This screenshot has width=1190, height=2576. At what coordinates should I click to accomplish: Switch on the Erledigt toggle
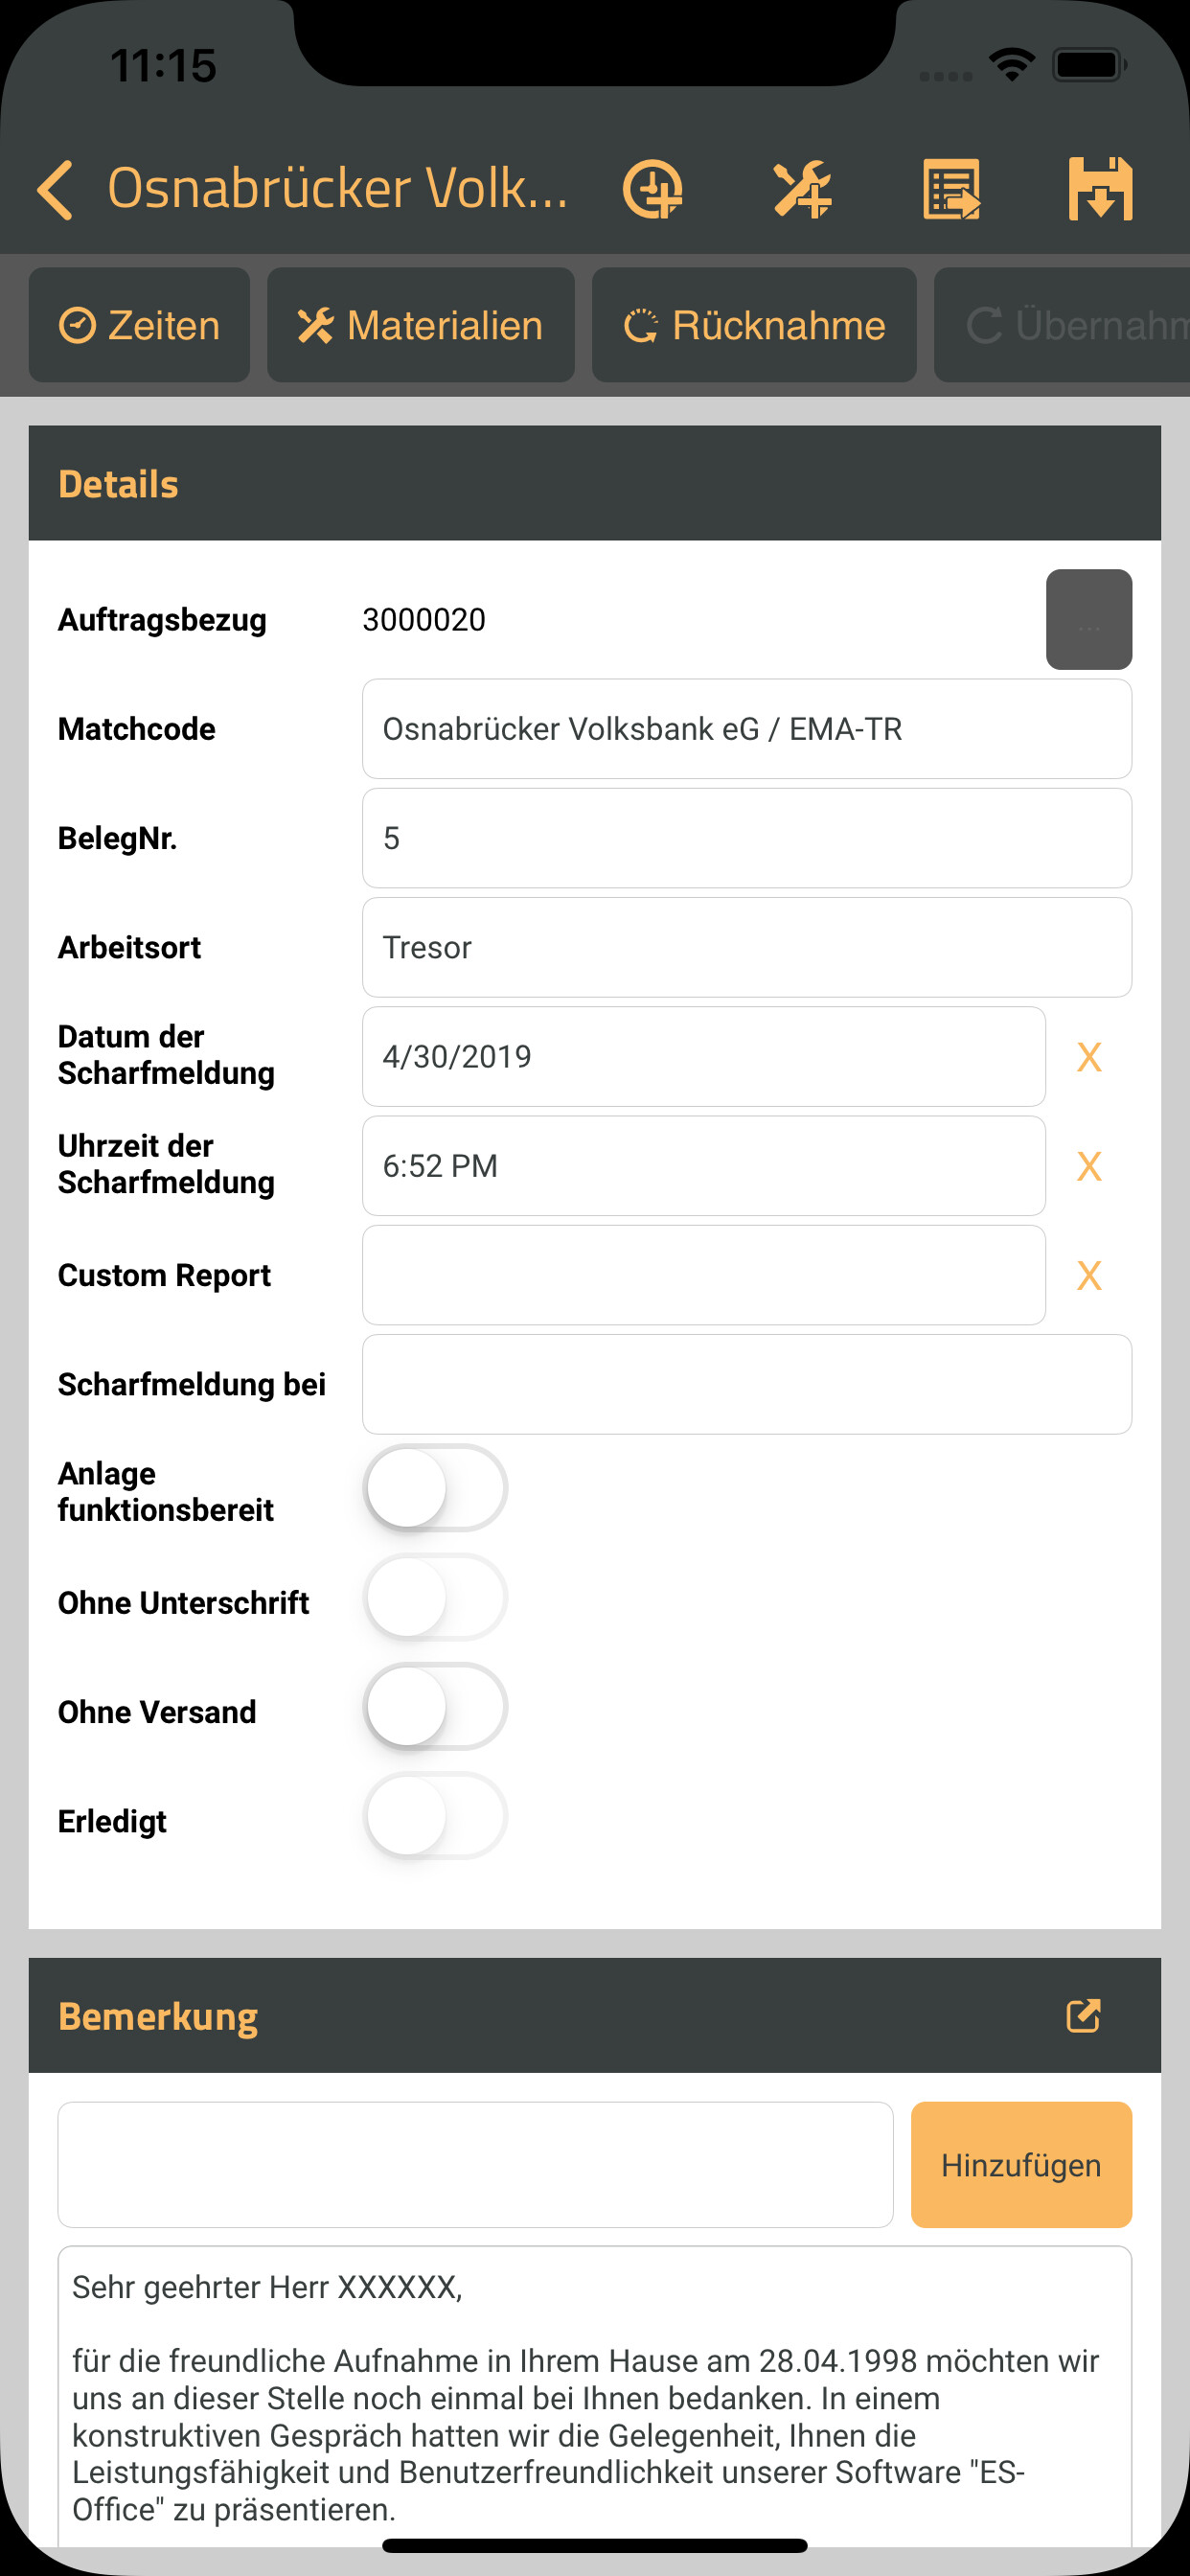click(x=435, y=1815)
